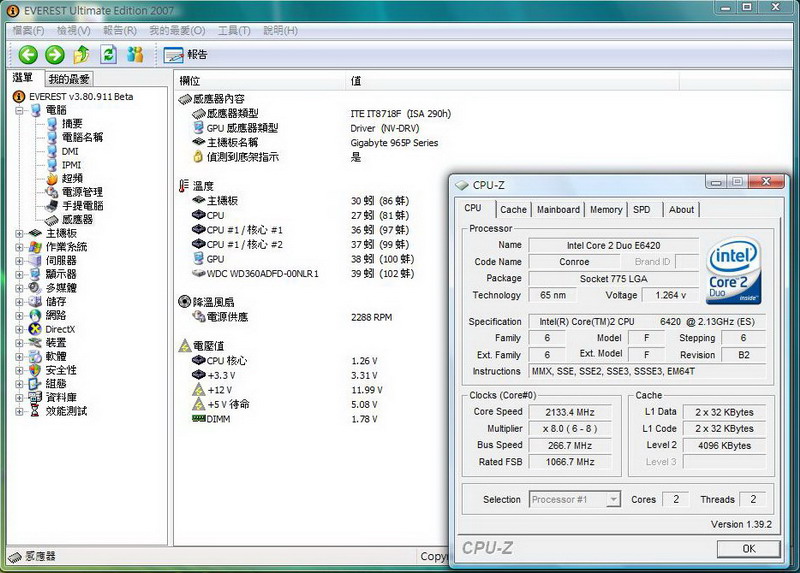The image size is (800, 573).
Task: Click the green Back arrow in EVEREST toolbar
Action: 28,55
